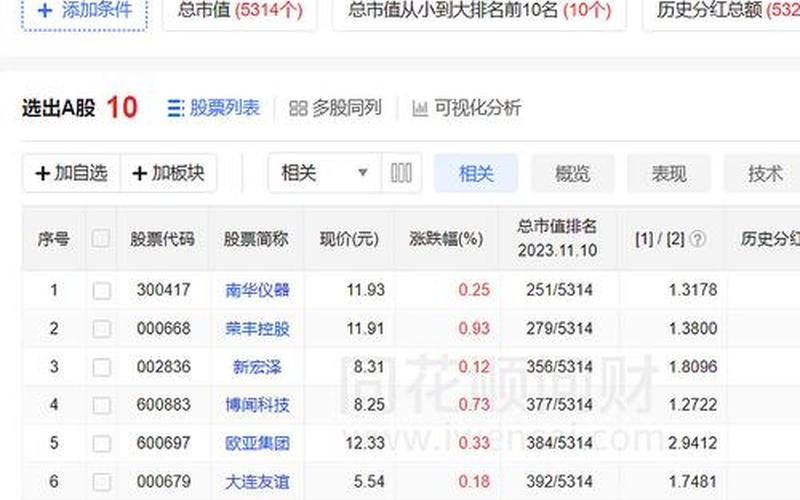Switch to 可视化分析 visual analysis view

point(466,108)
